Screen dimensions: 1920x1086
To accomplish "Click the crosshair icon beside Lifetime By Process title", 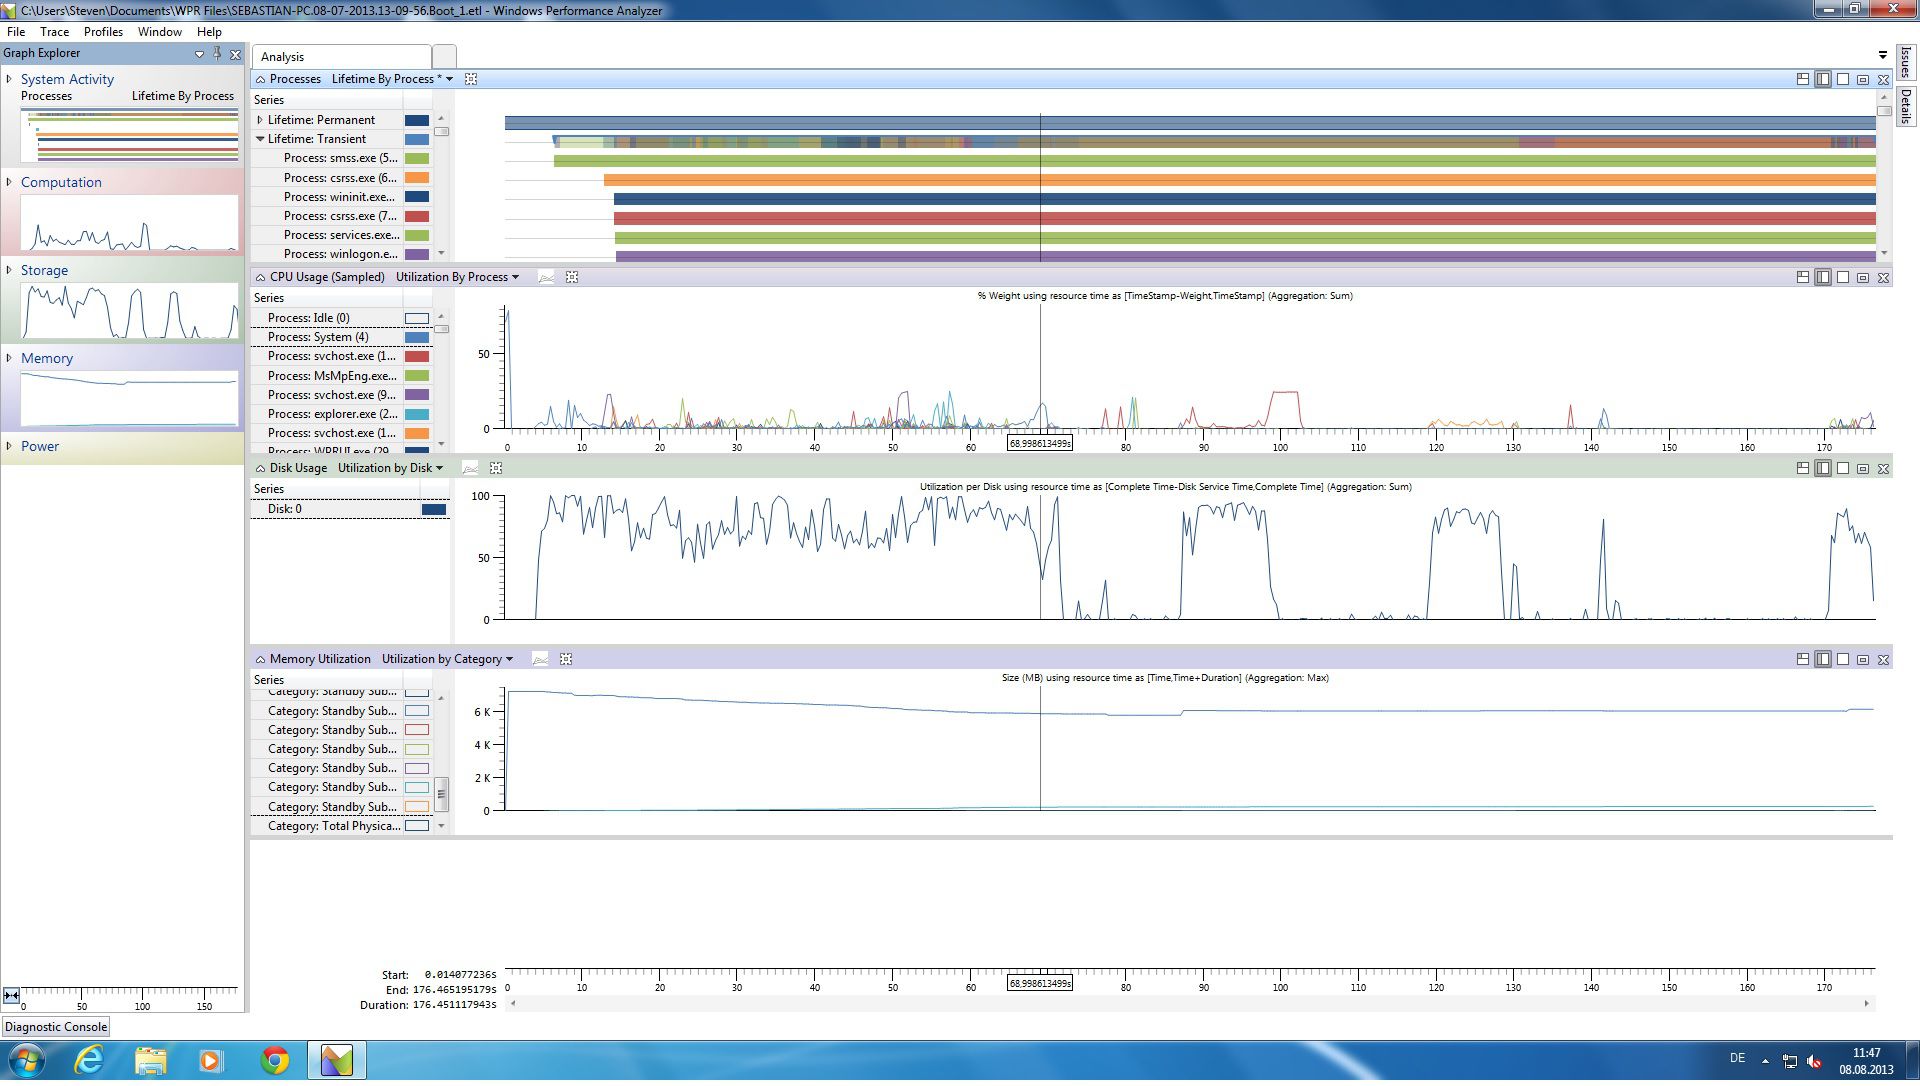I will pos(470,78).
